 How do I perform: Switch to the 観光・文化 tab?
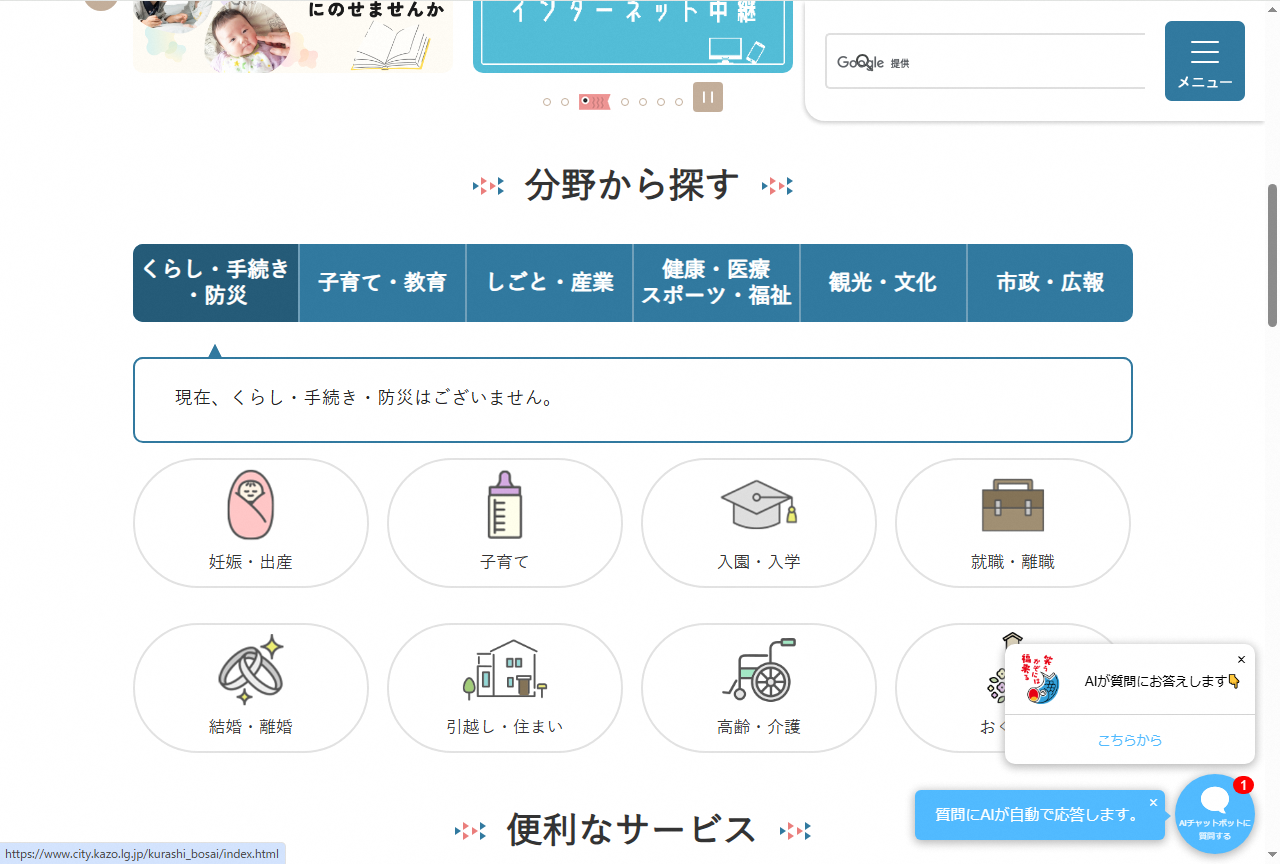[882, 283]
